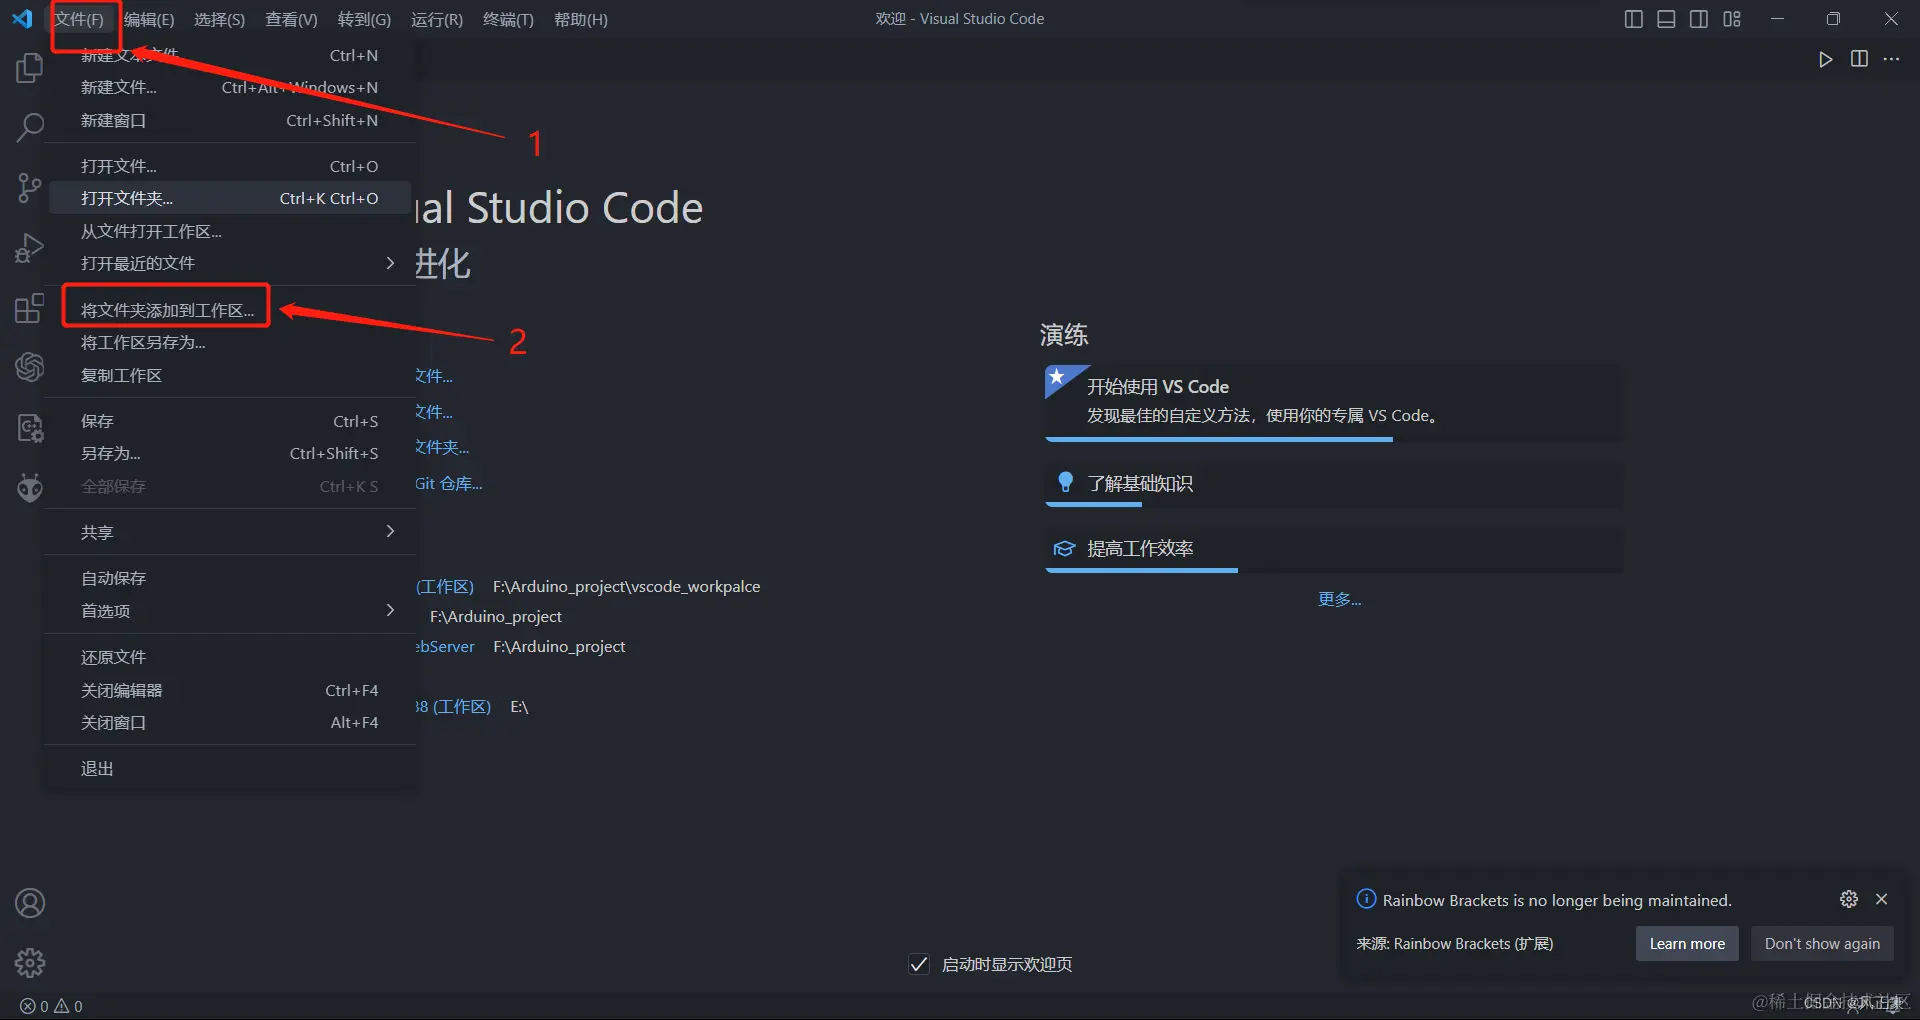The image size is (1920, 1020).
Task: Open the '文件(F)' menu
Action: 79,19
